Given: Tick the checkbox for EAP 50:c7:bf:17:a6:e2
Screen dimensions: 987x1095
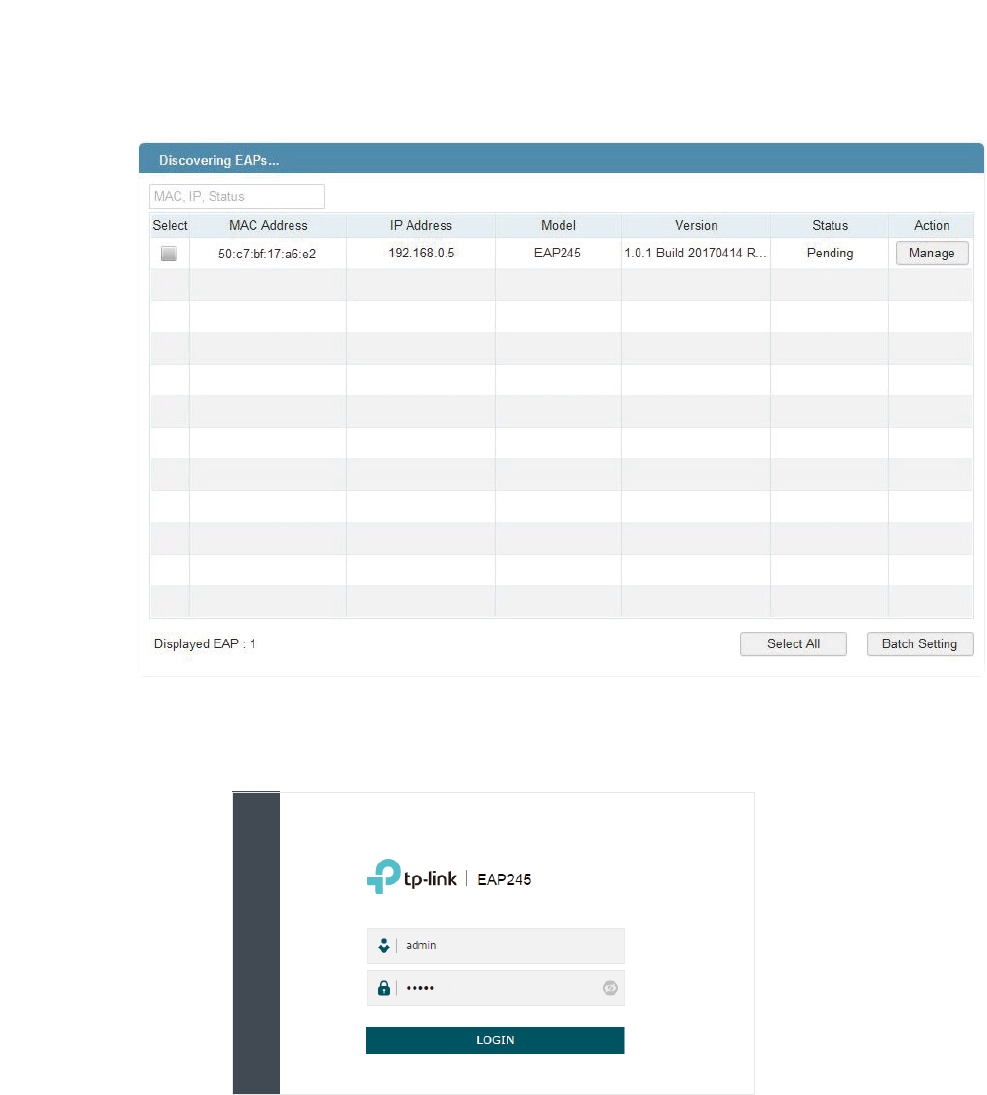Looking at the screenshot, I should 168,253.
